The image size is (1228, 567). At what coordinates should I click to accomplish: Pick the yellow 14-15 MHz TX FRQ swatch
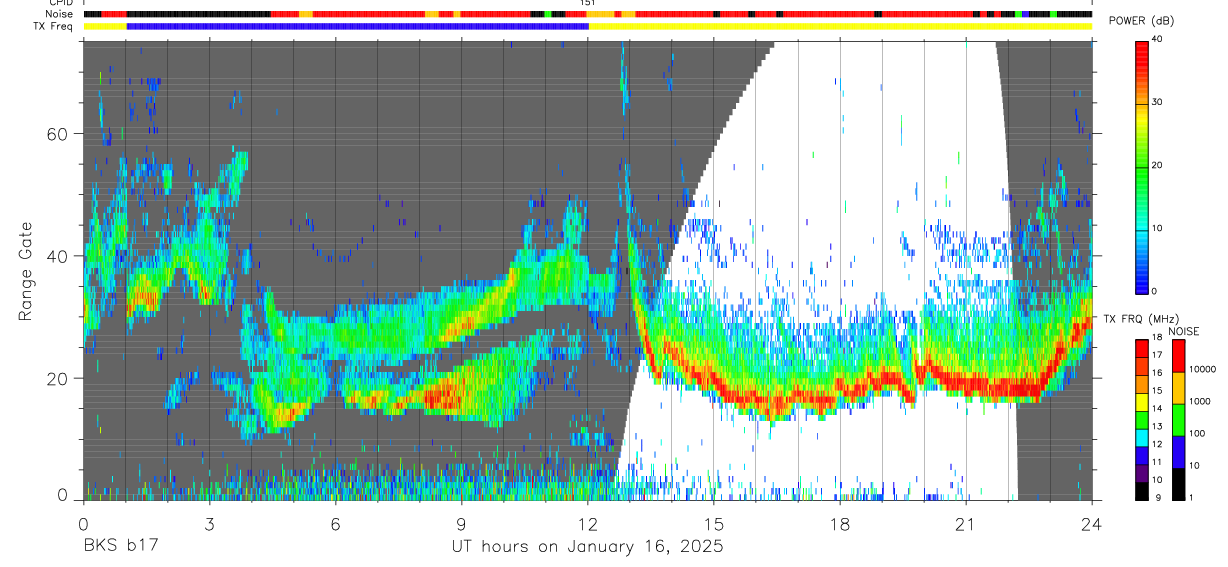[1142, 402]
